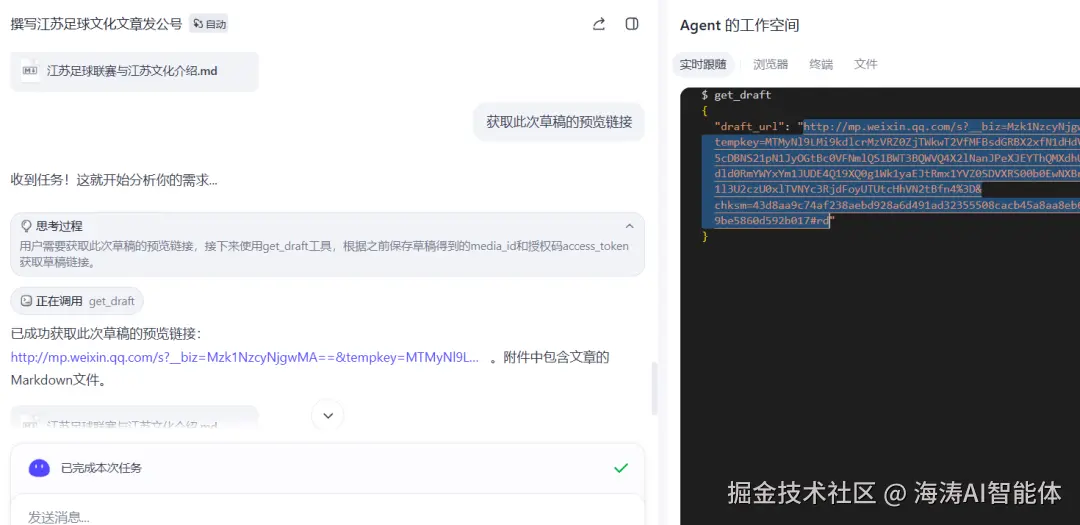Click the 收到任务 response text line

(x=114, y=181)
